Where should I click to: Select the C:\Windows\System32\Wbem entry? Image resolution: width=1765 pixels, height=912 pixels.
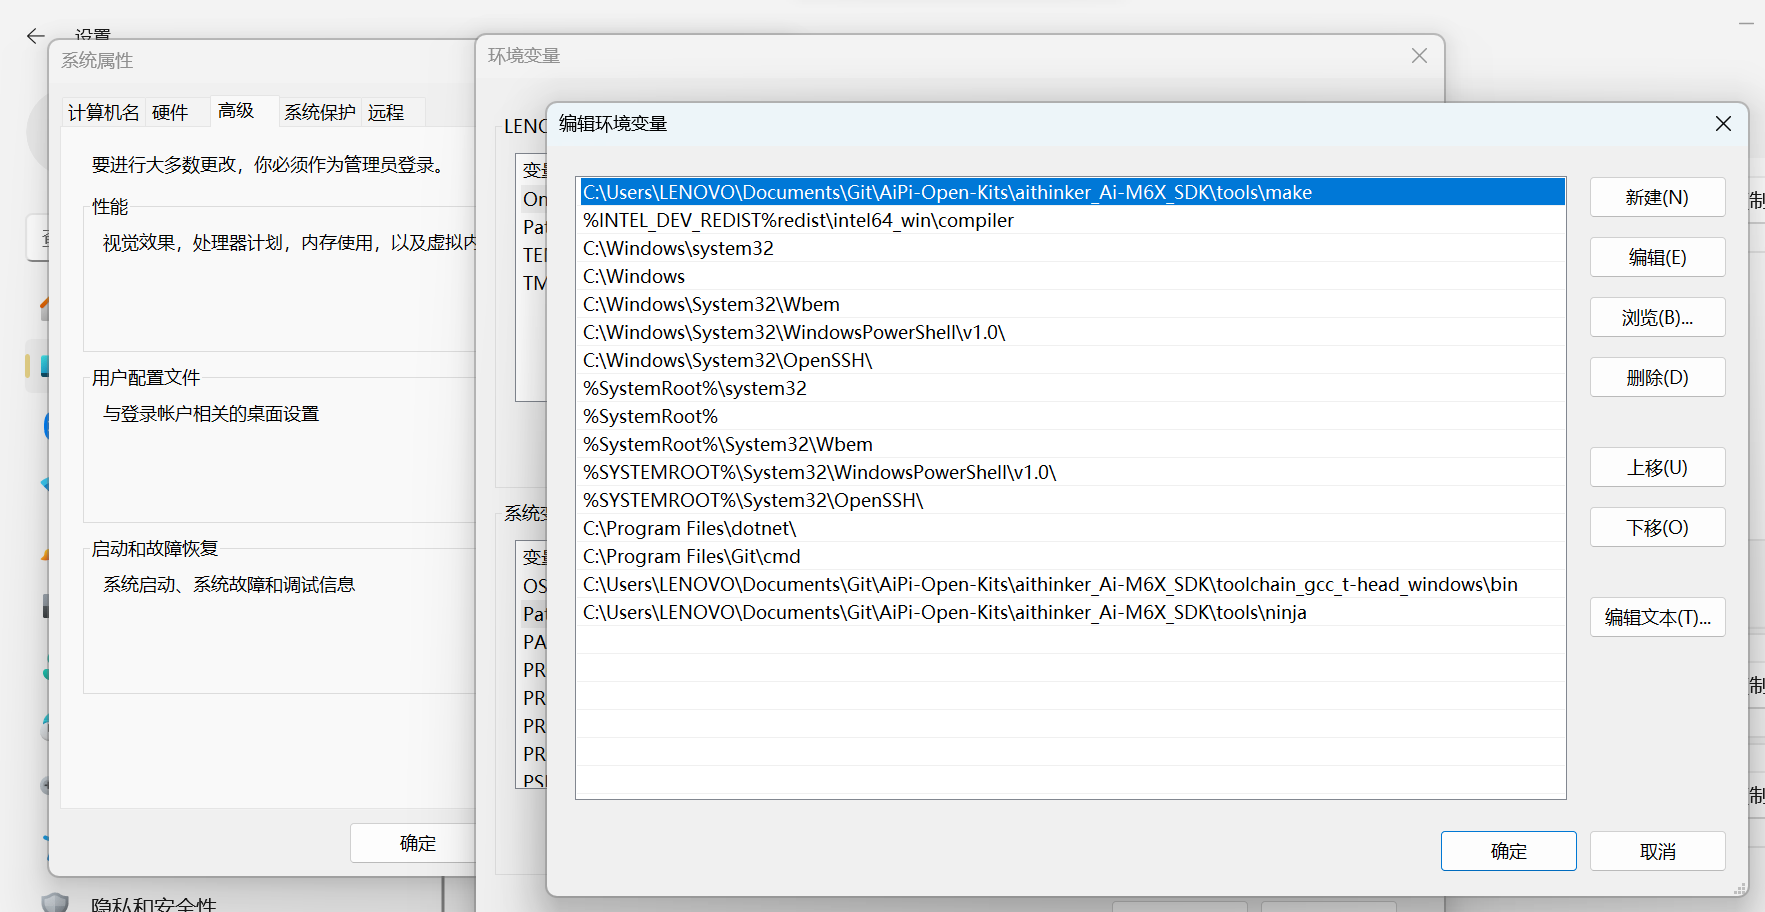pos(1071,304)
